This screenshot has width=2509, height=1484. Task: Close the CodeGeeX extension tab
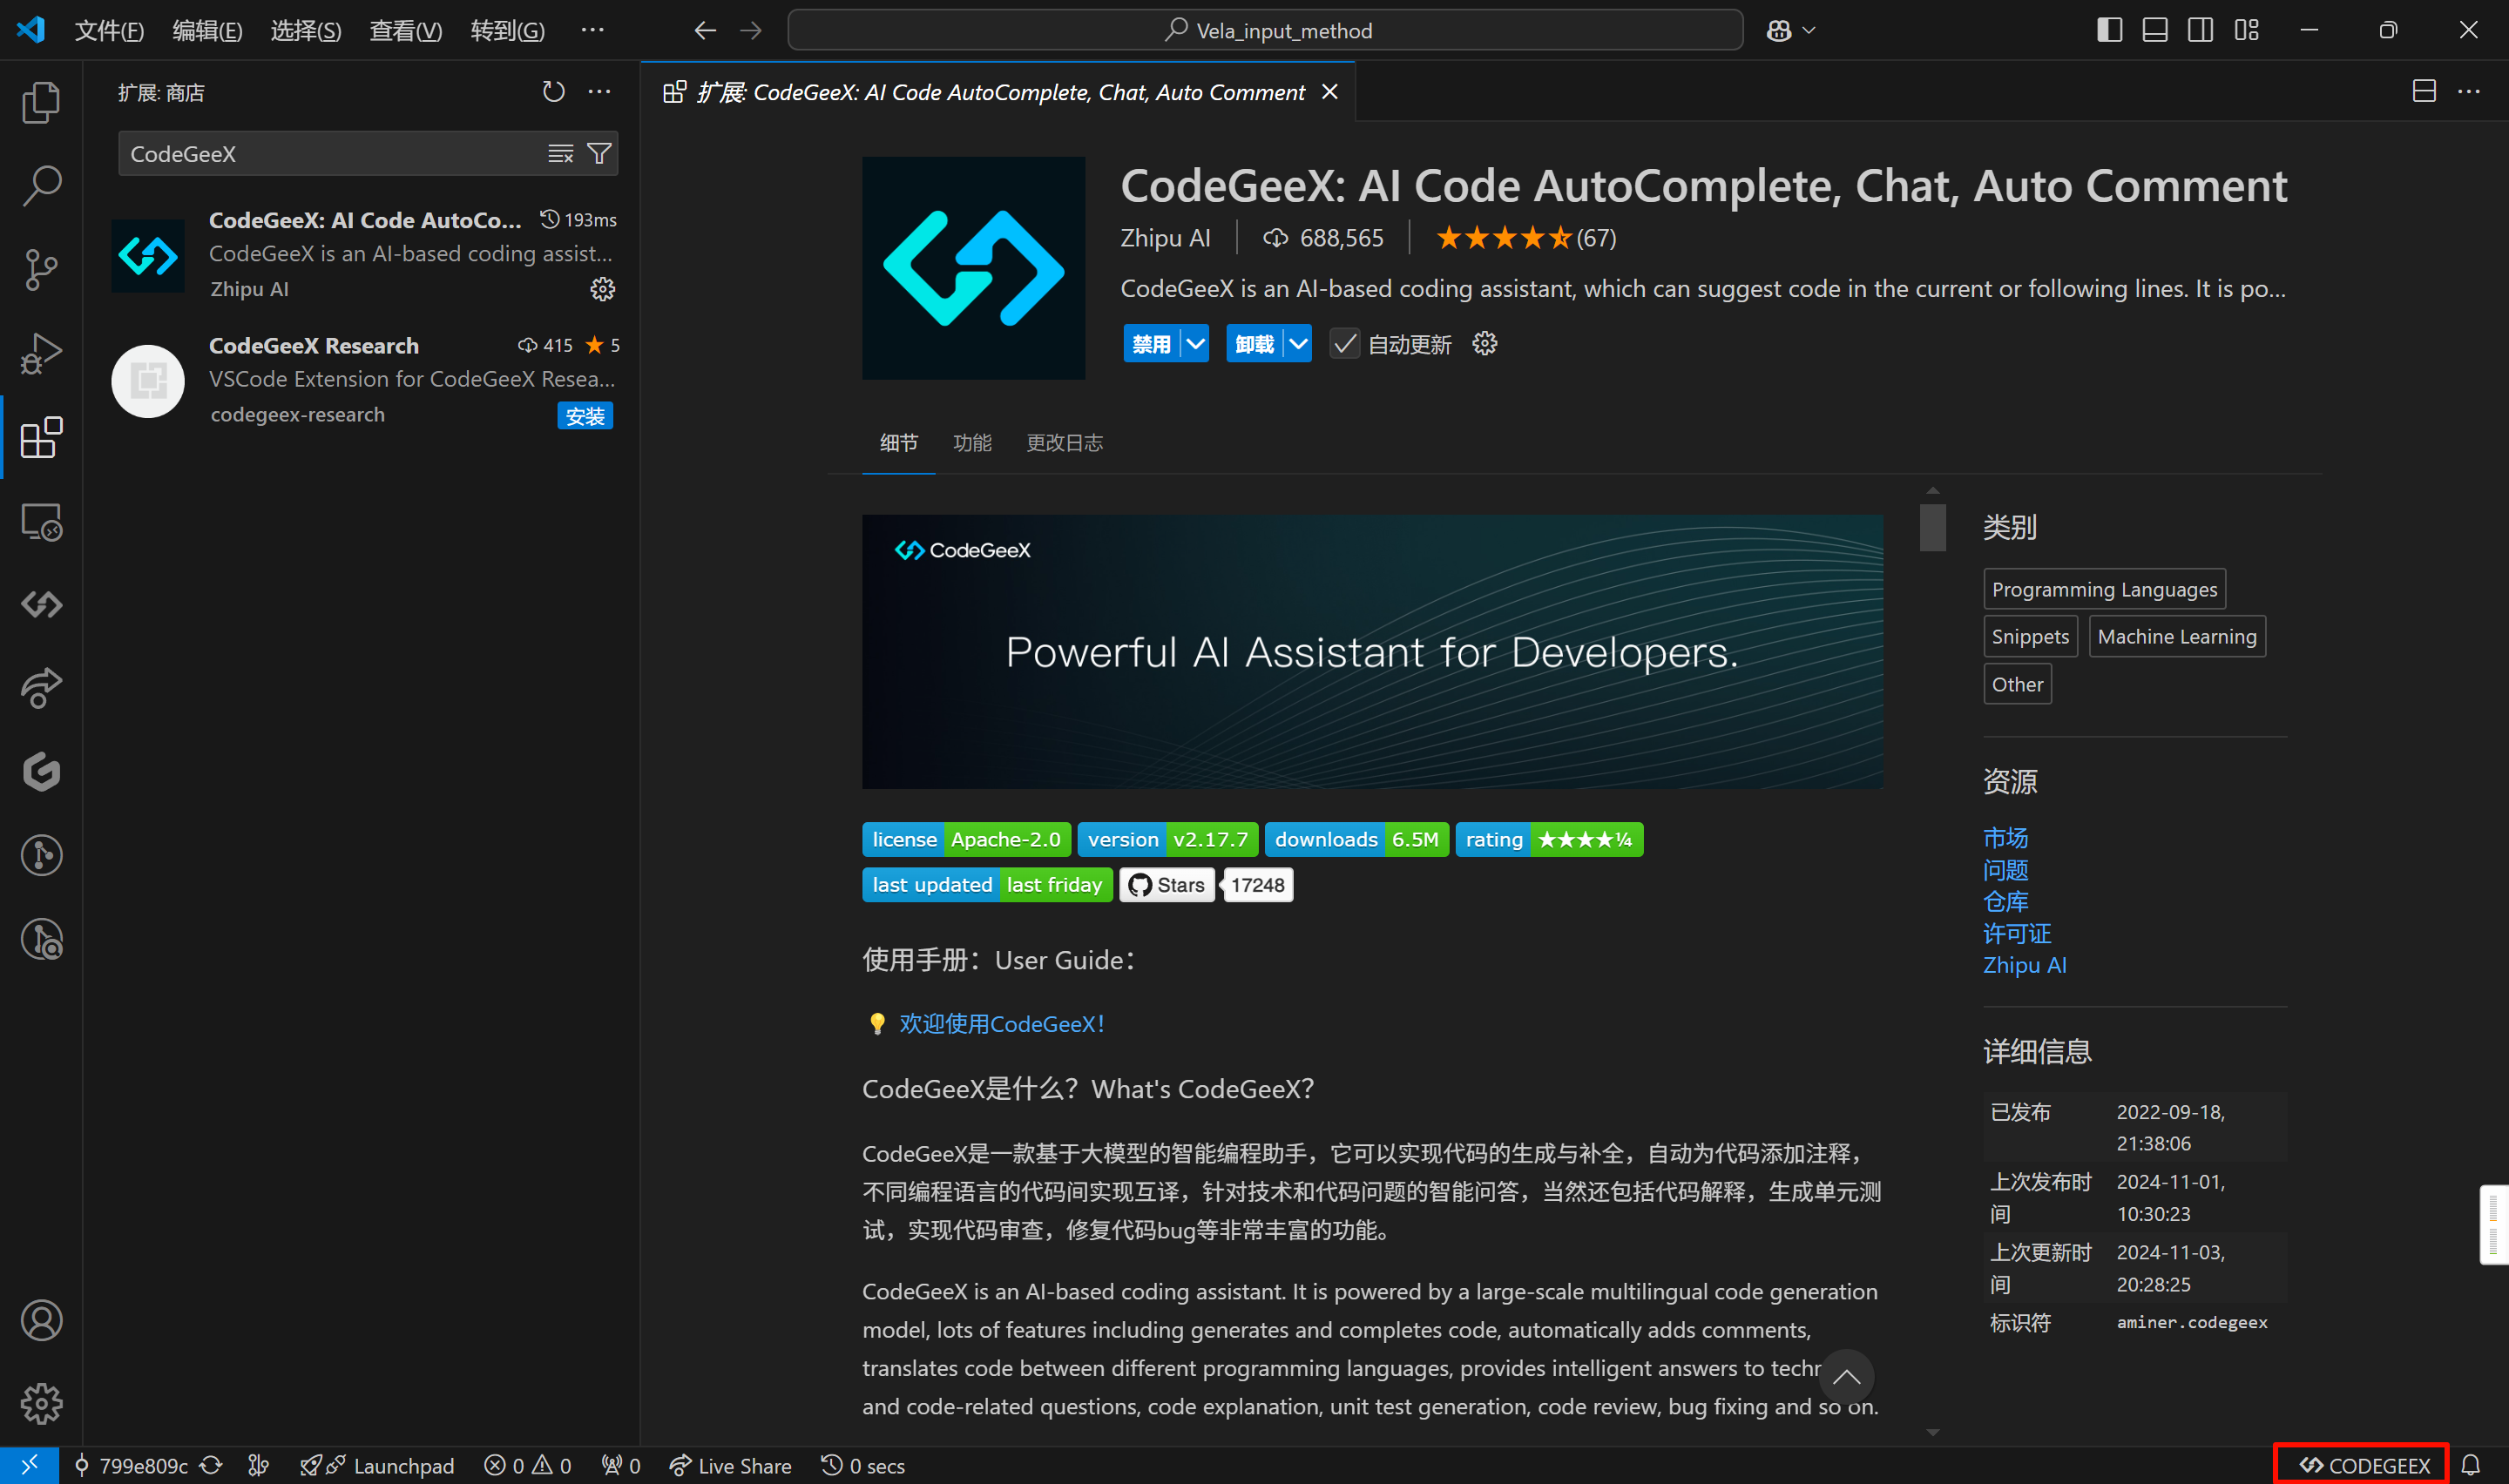pyautogui.click(x=1329, y=92)
